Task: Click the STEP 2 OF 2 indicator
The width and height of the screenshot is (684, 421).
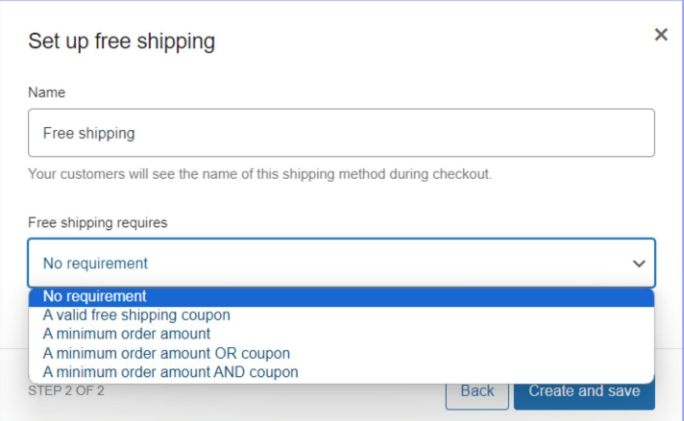Action: (66, 390)
